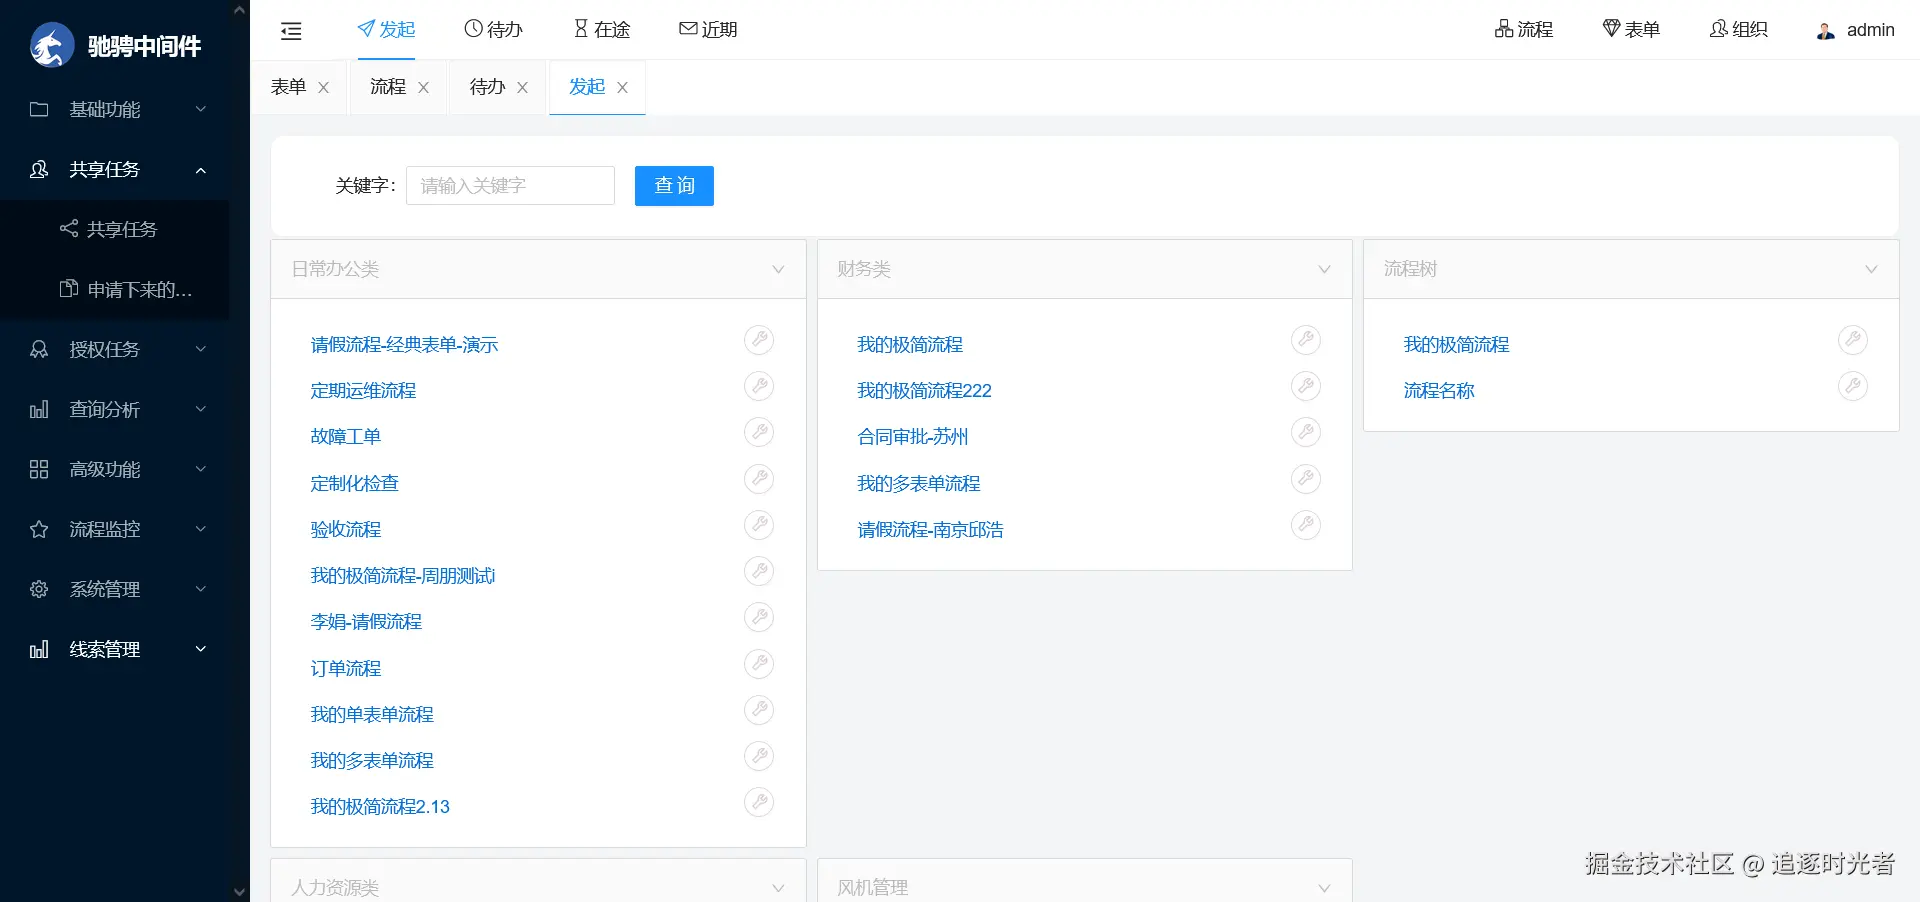The image size is (1920, 902).
Task: Click the wrench icon beside 流程名称
Action: pyautogui.click(x=1853, y=386)
